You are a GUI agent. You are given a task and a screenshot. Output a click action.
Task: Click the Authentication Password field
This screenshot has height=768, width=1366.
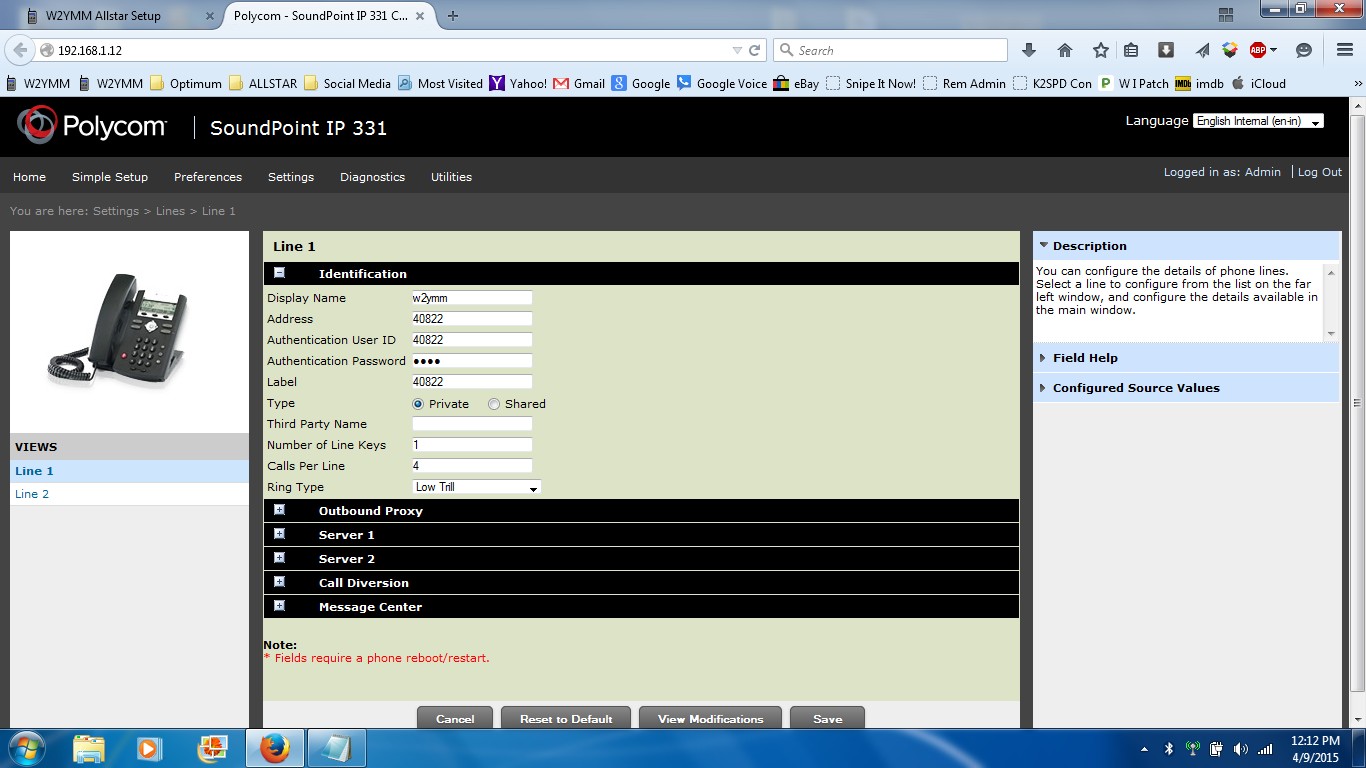(x=472, y=361)
